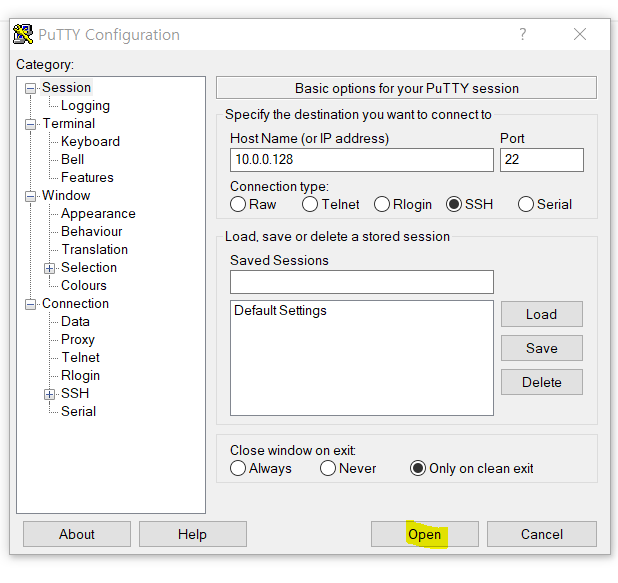Viewport: 618px width, 583px height.
Task: Collapse the Terminal tree node
Action: click(x=30, y=125)
